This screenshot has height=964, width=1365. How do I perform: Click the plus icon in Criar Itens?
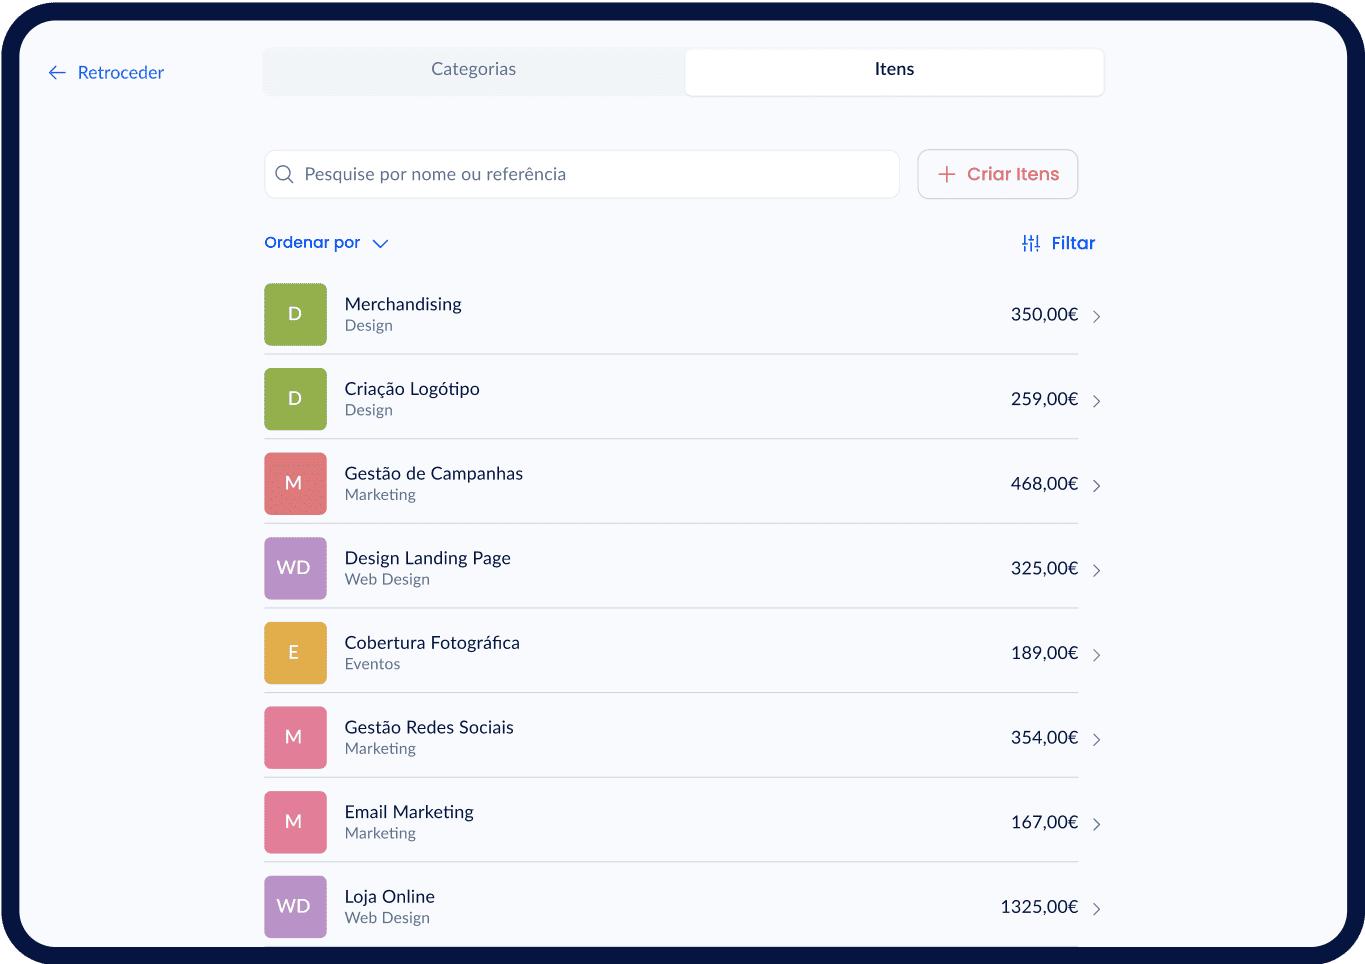[946, 174]
